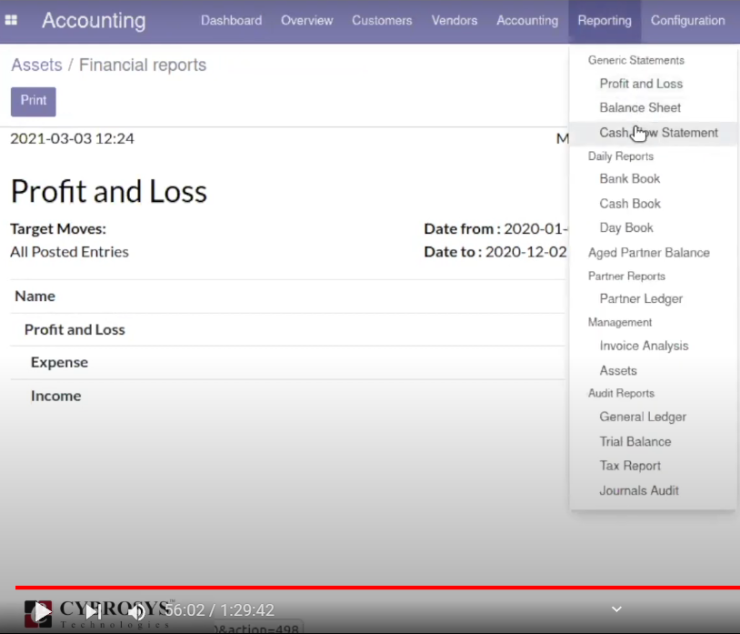This screenshot has height=634, width=740.
Task: Click the video time 56:02 display
Action: [185, 610]
